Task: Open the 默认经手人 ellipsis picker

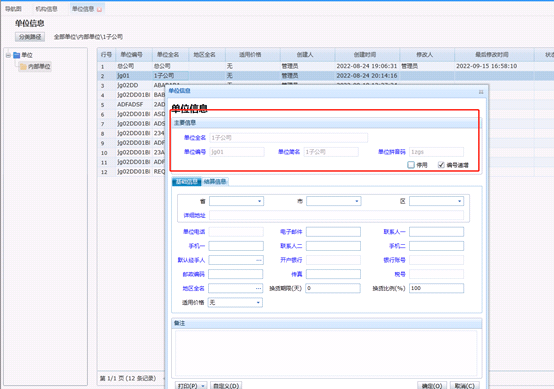Action: pyautogui.click(x=259, y=260)
